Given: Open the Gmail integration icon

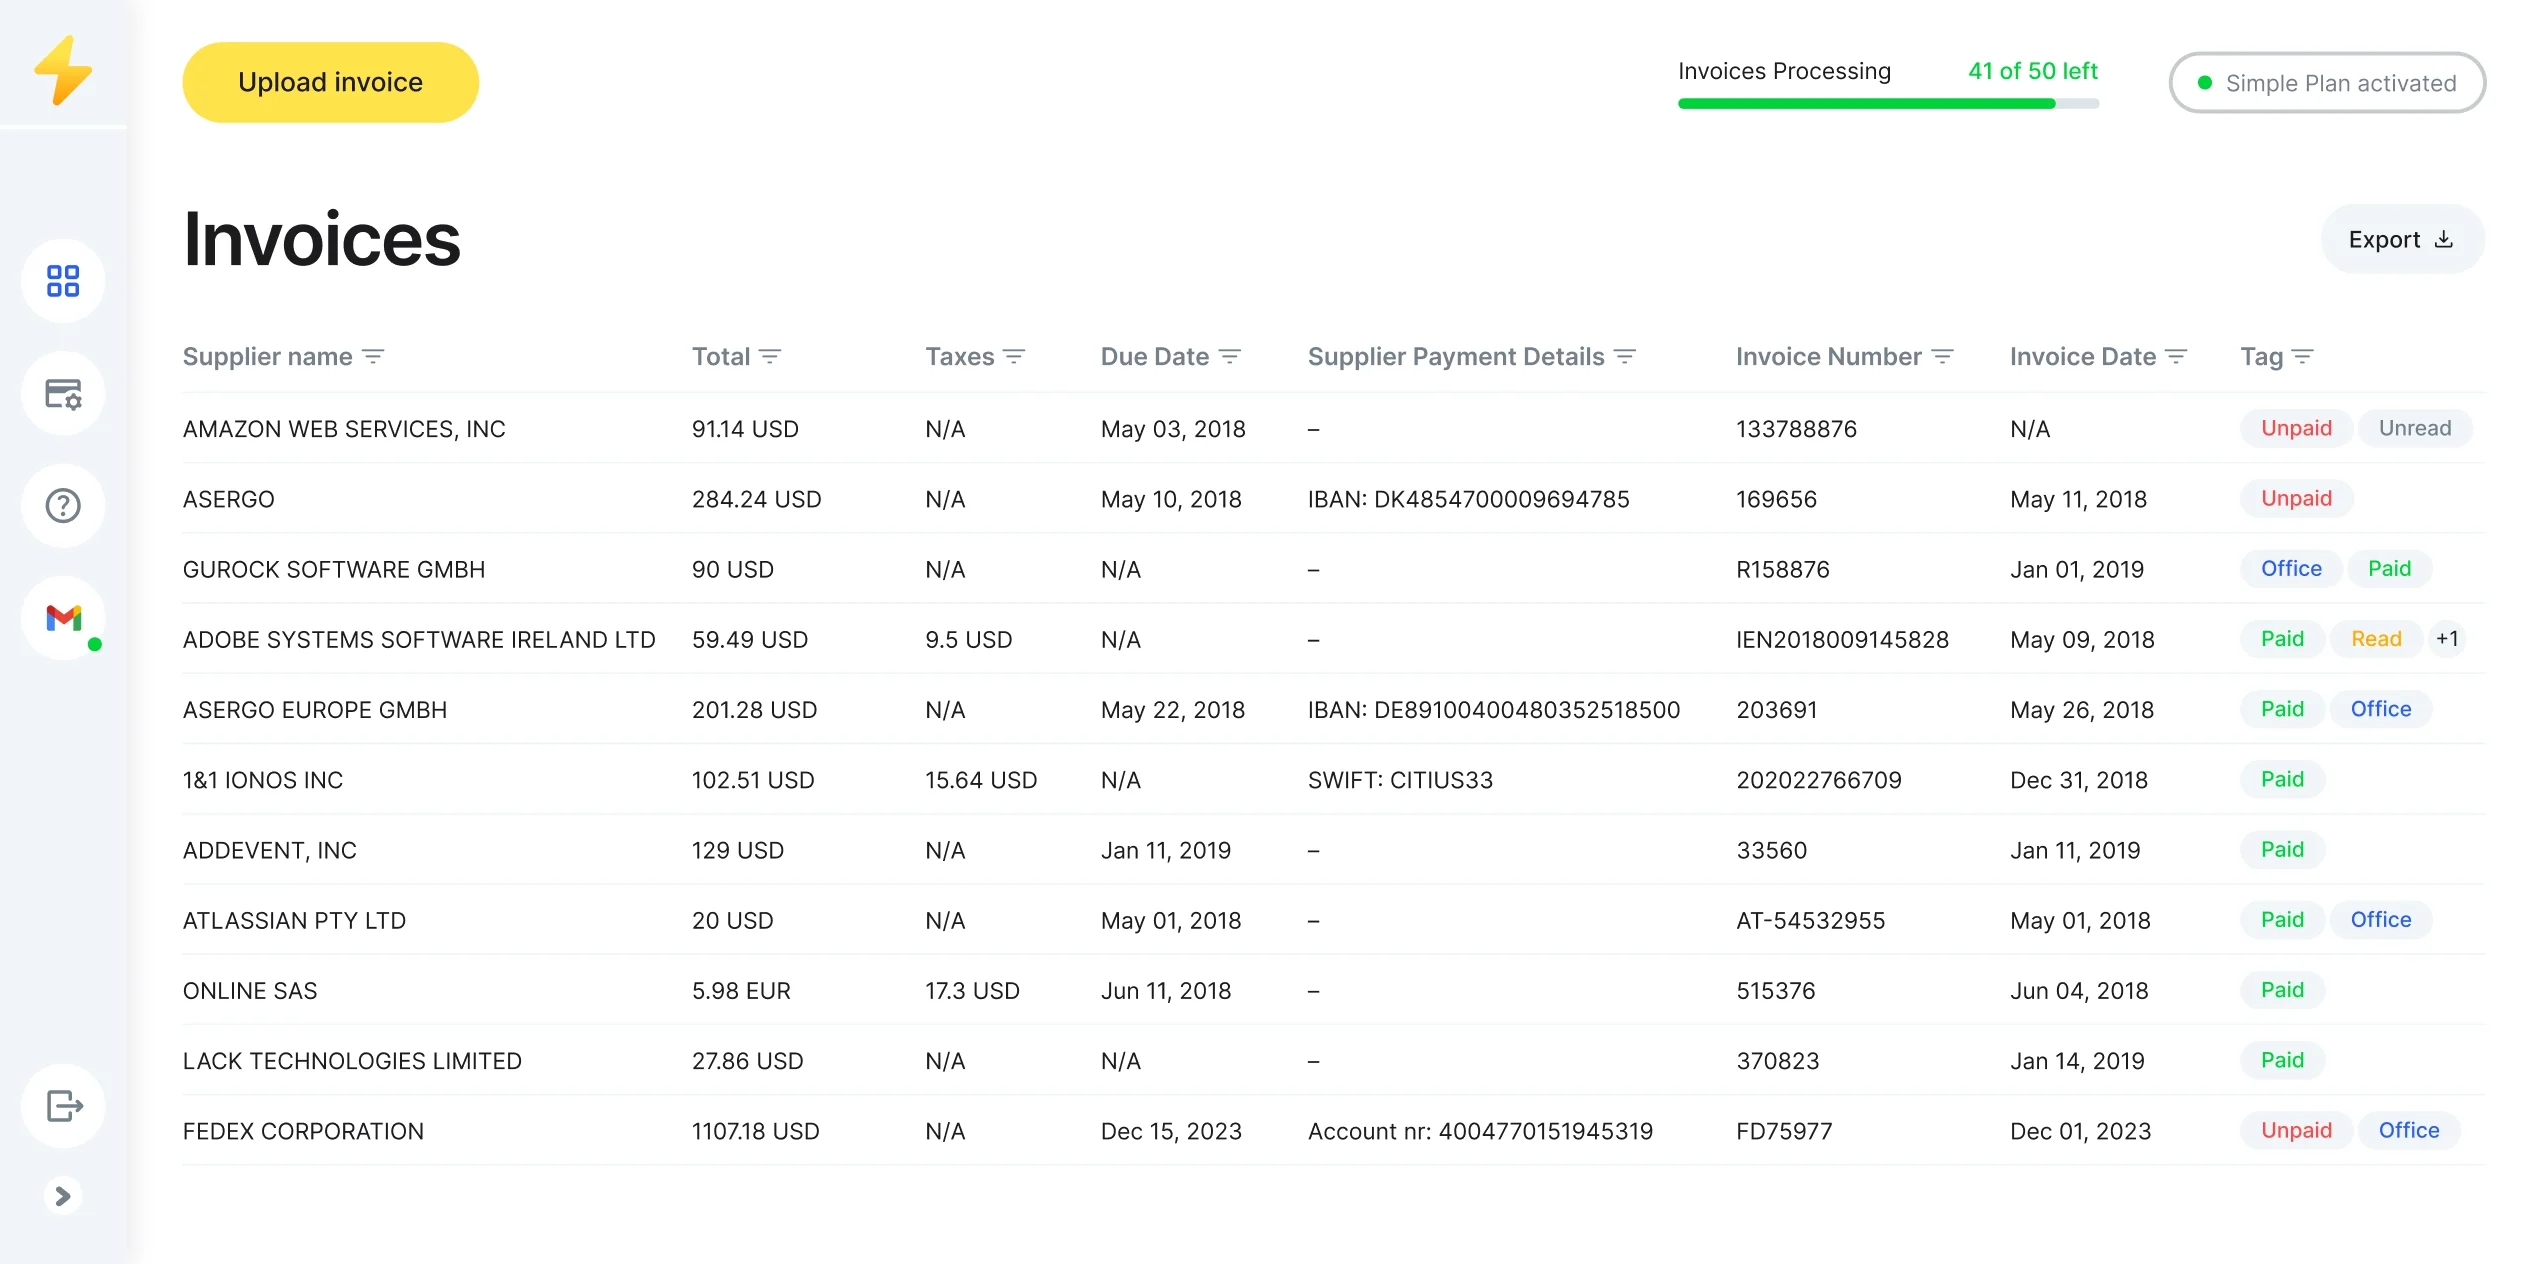Looking at the screenshot, I should [x=62, y=618].
